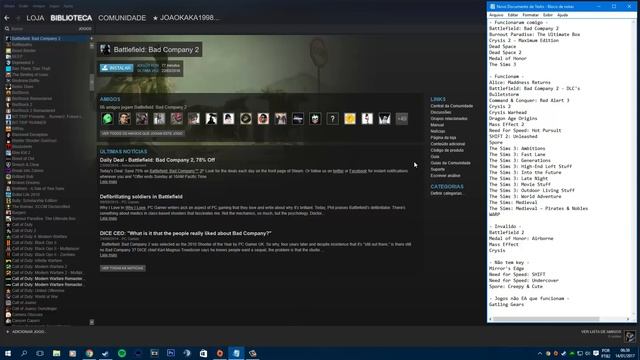Click 'Gatling Gears' line in Notepad
Image resolution: width=640 pixels, height=360 pixels.
pyautogui.click(x=506, y=304)
